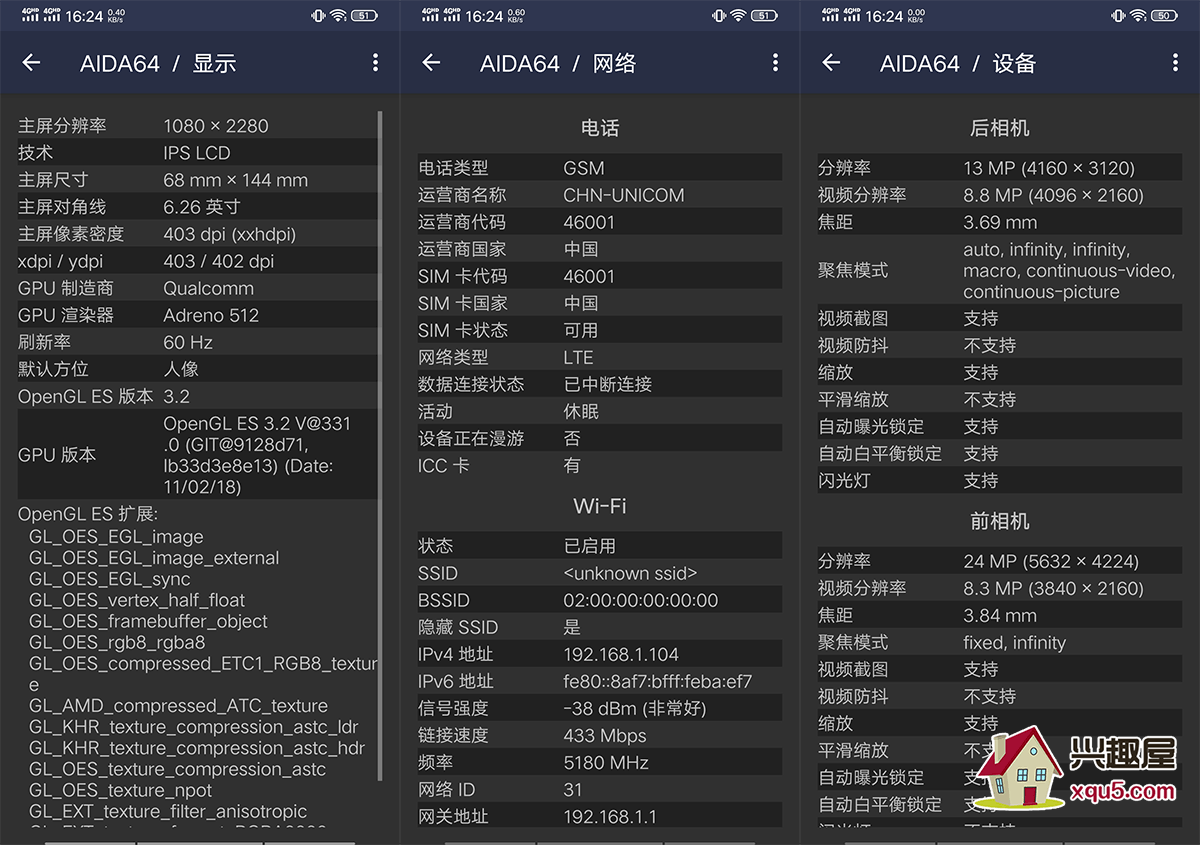Select 闪光灯 支持 row
The height and width of the screenshot is (845, 1200).
pos(1000,480)
